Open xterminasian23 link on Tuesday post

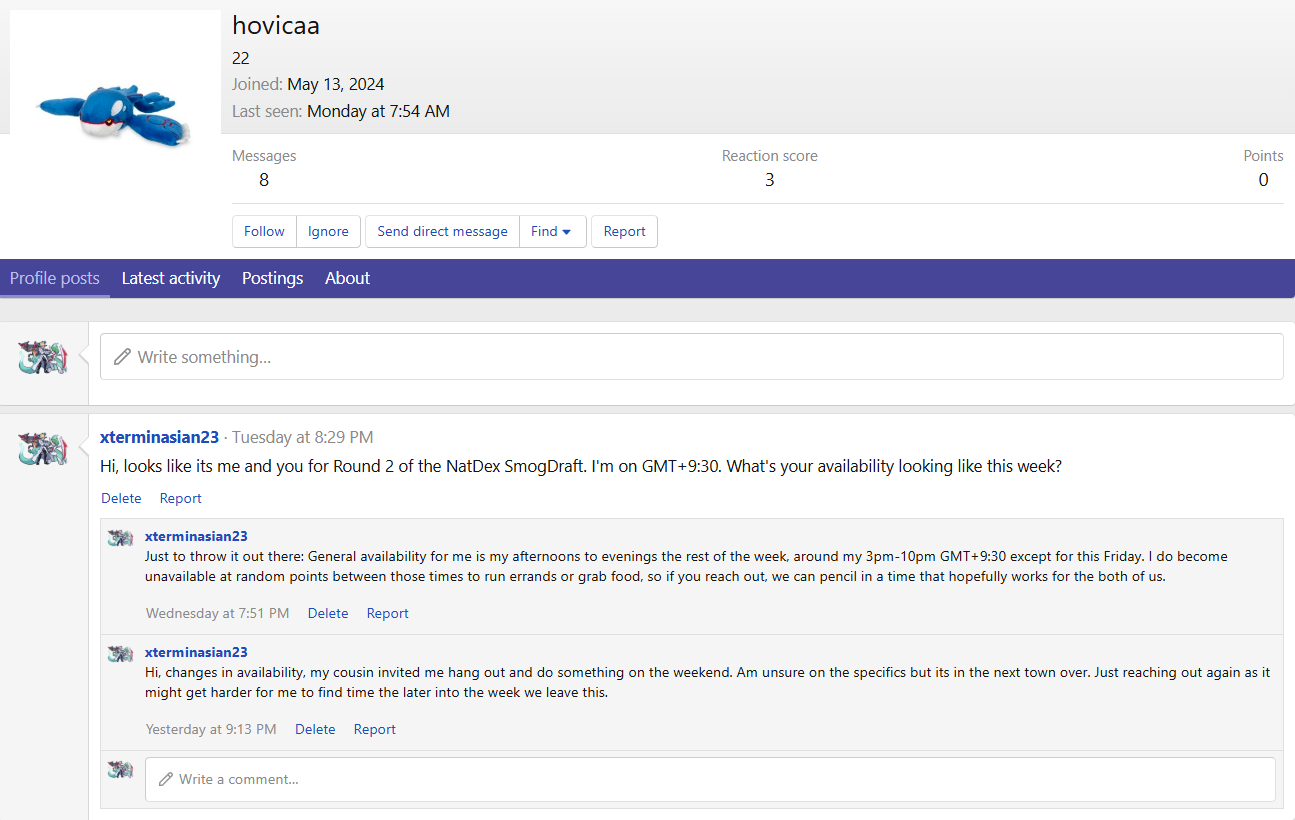[159, 437]
